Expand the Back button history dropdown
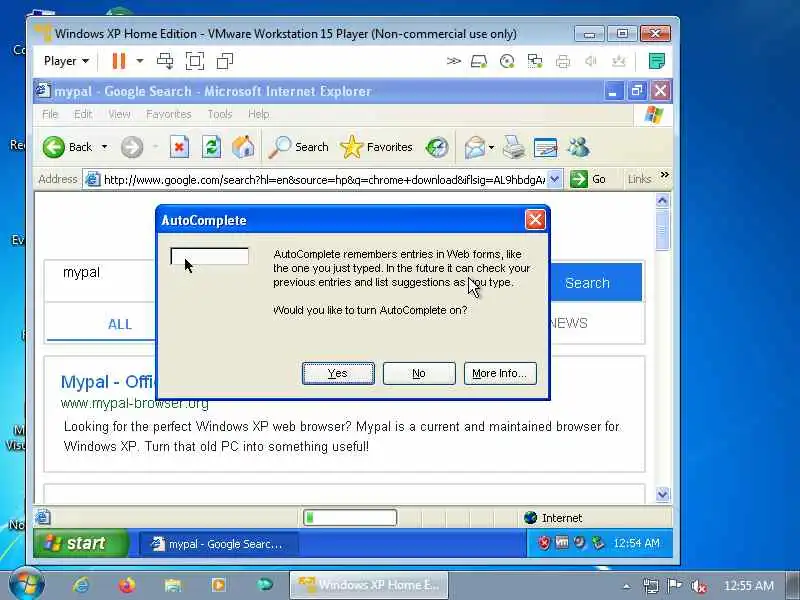The height and width of the screenshot is (600, 800). [104, 147]
